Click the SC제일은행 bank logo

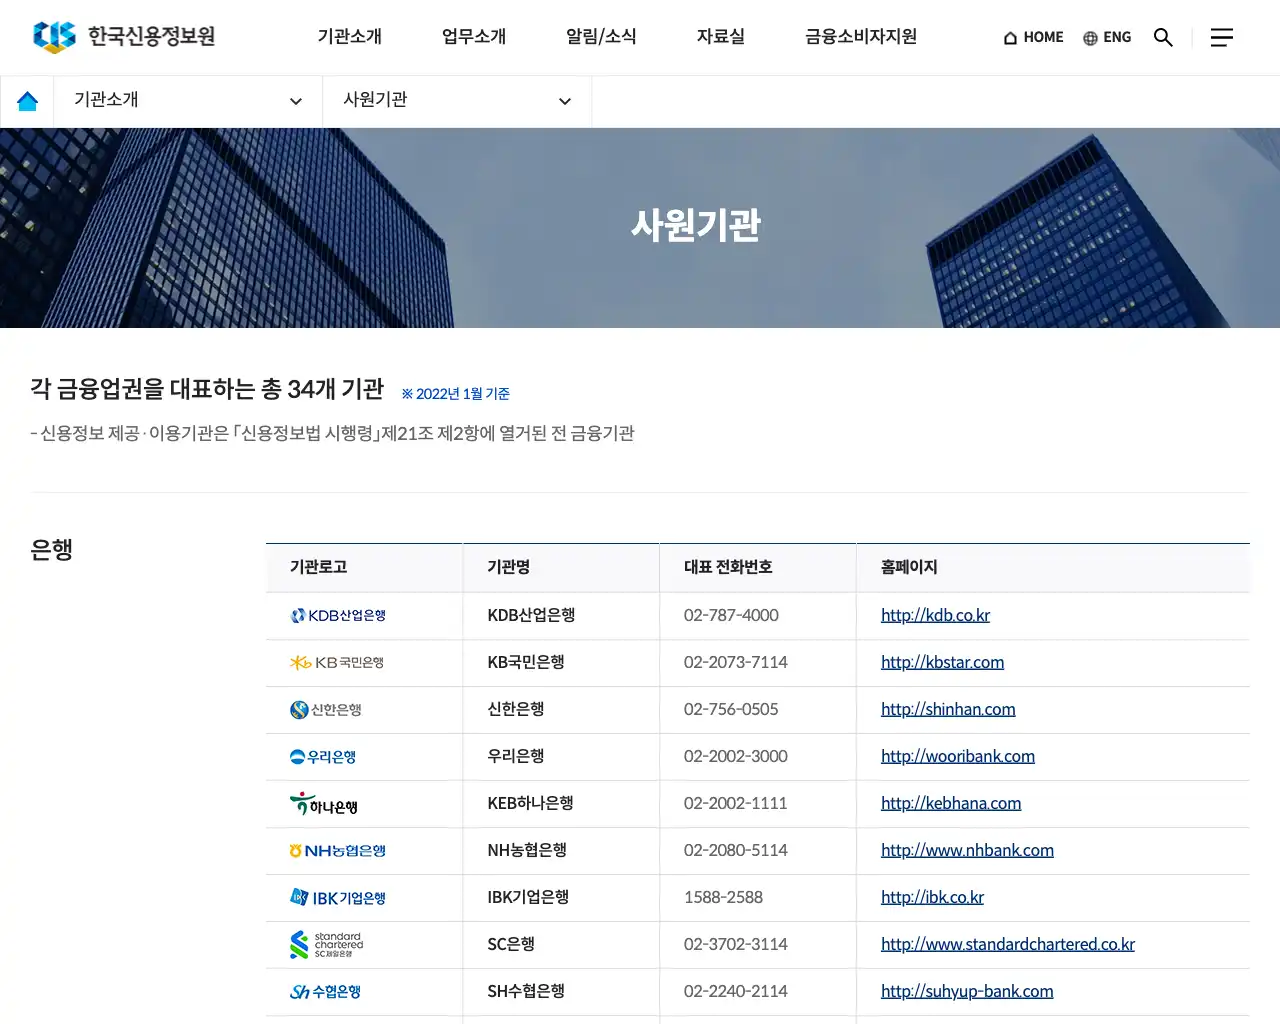pos(327,944)
